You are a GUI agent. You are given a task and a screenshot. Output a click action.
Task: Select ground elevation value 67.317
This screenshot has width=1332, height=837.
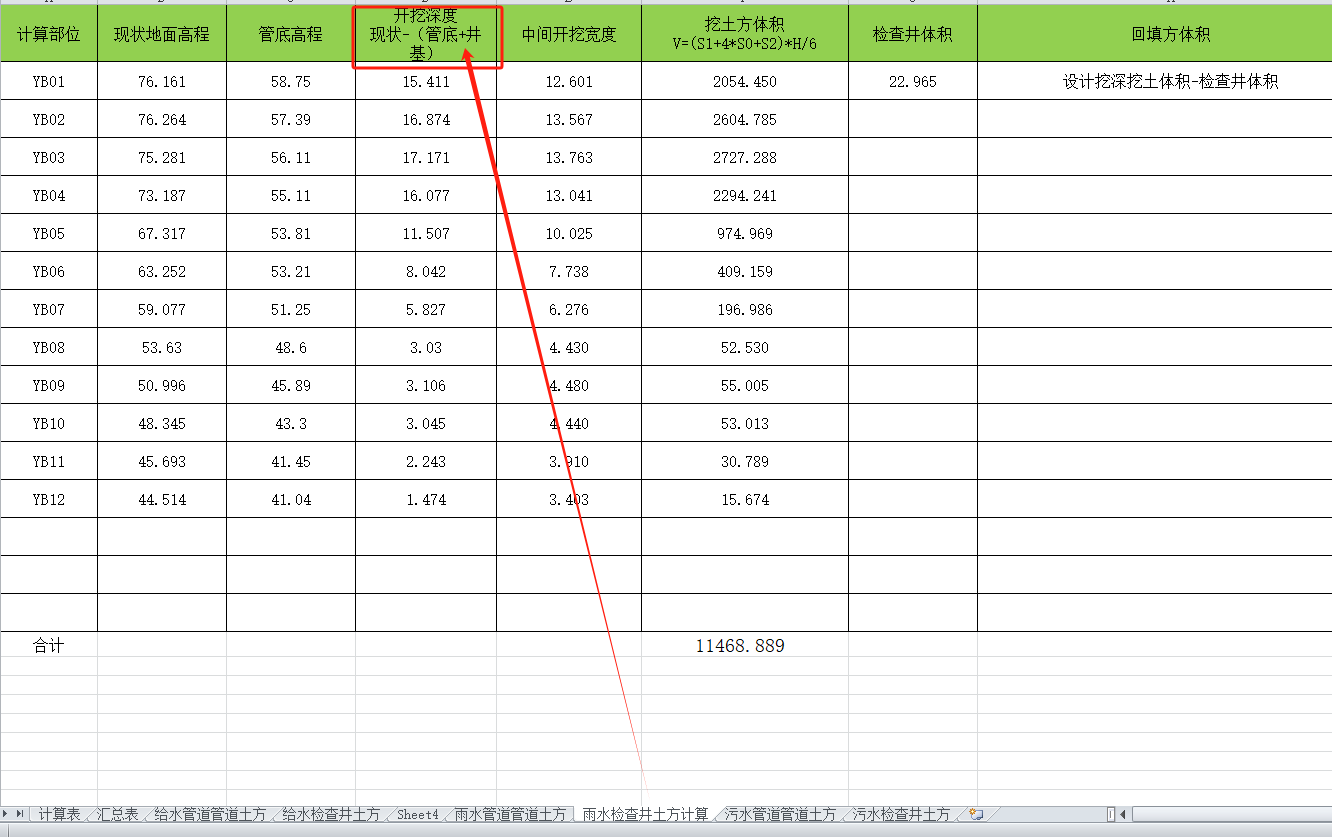coord(162,233)
